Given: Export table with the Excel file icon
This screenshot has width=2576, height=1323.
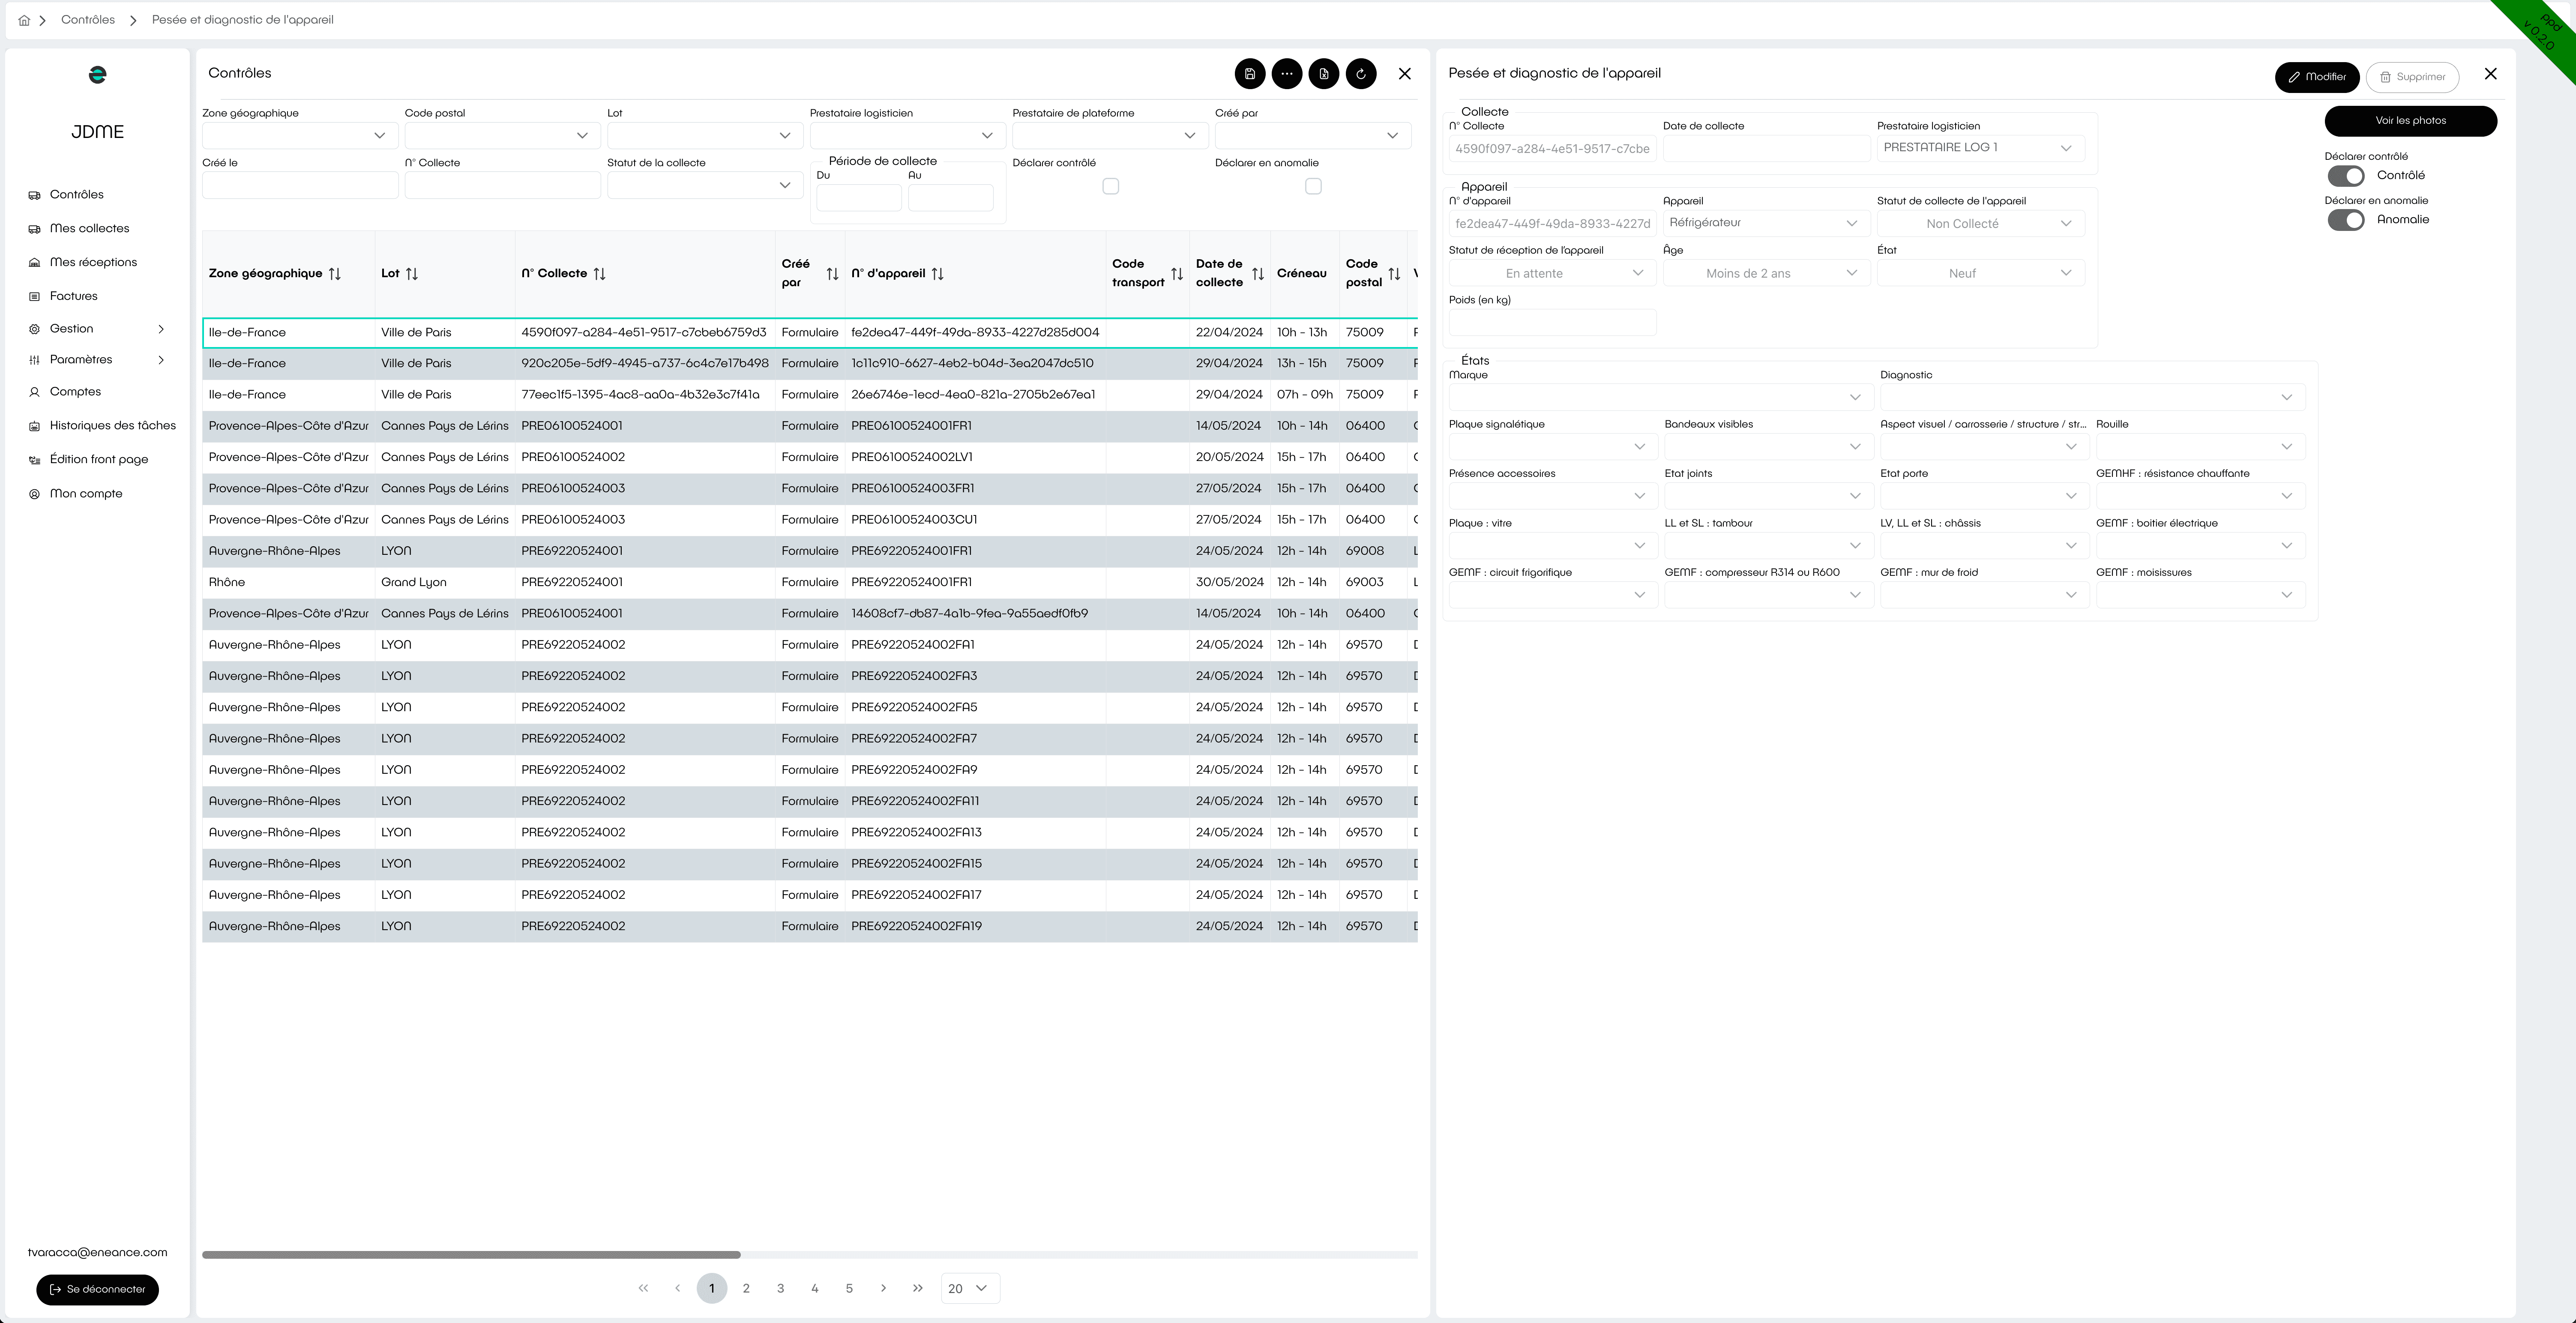Looking at the screenshot, I should click(1323, 74).
